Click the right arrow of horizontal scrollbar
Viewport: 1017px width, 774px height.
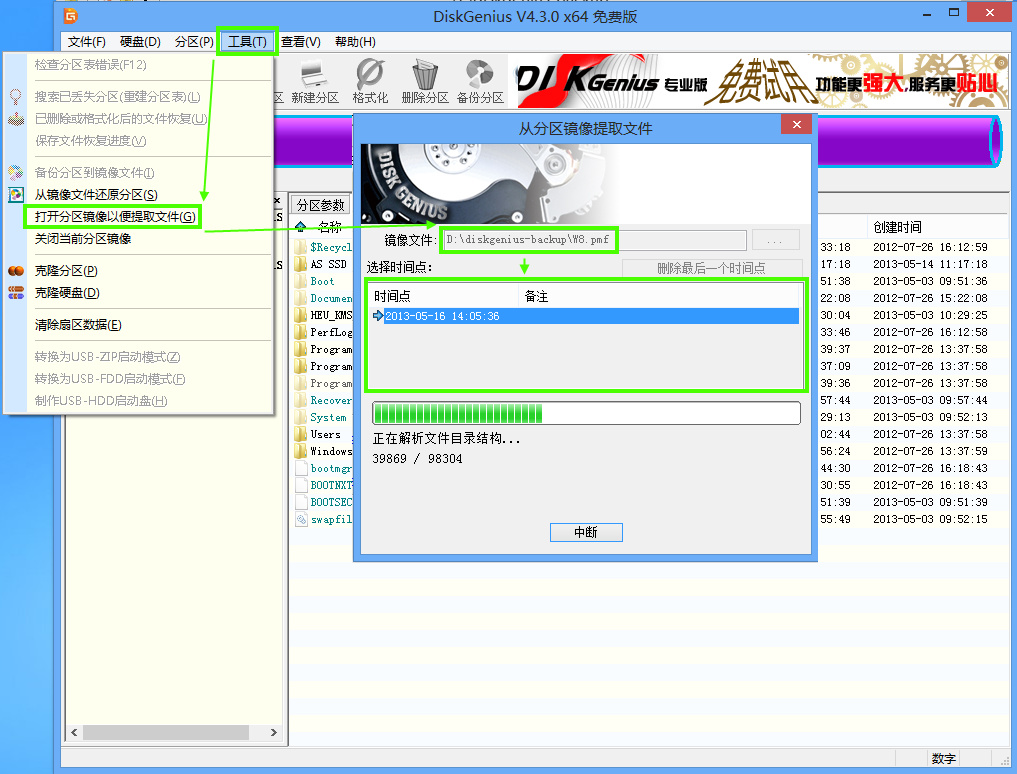[x=274, y=732]
